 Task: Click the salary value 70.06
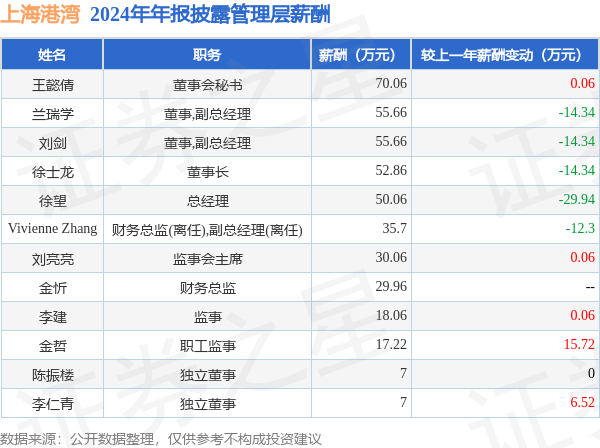391,83
